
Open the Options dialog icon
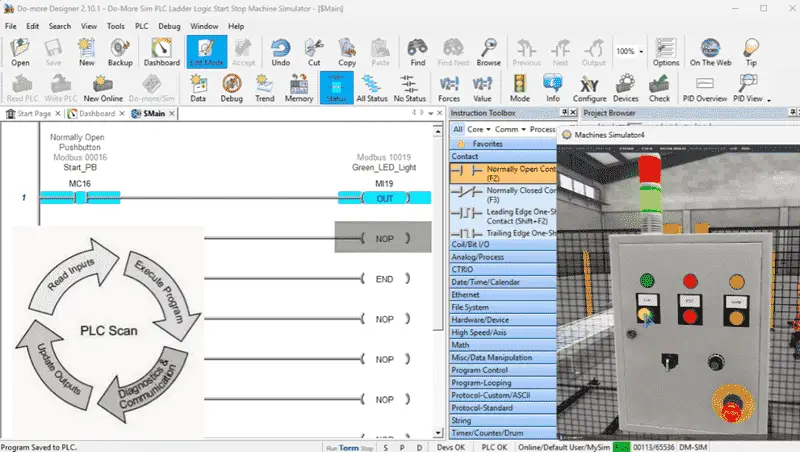click(x=666, y=52)
